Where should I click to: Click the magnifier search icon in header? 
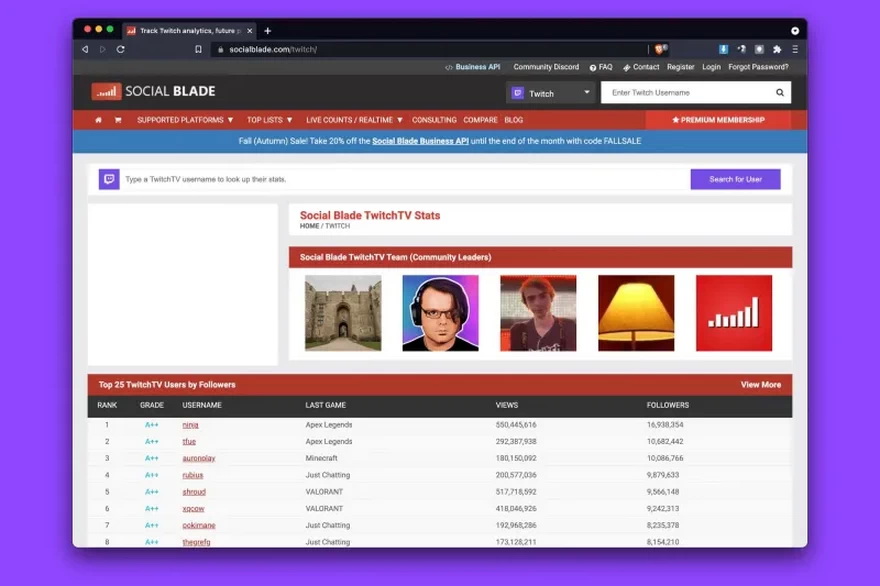point(780,93)
